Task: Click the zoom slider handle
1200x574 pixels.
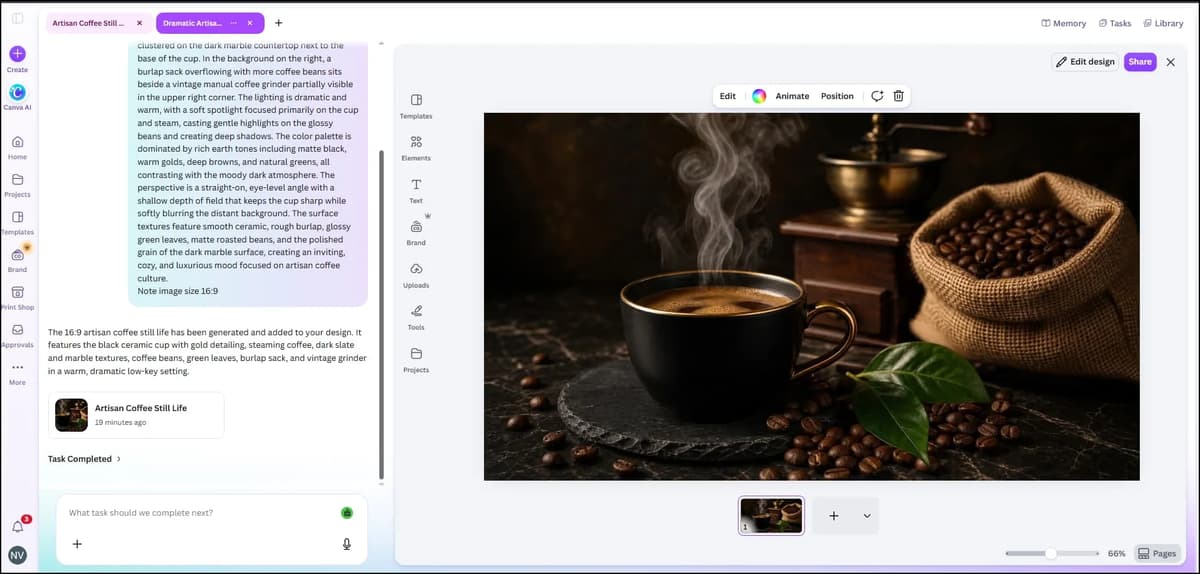Action: [x=1051, y=553]
